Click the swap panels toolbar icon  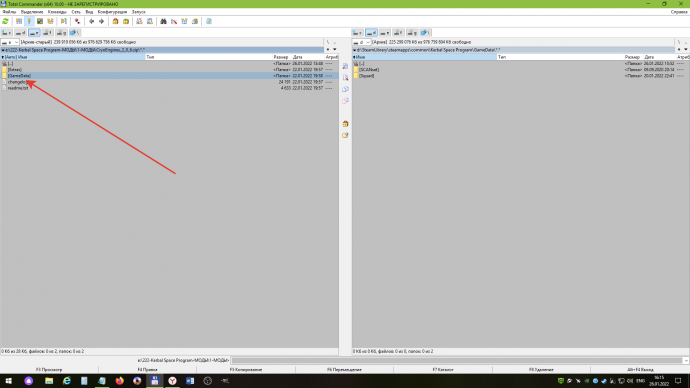click(x=64, y=21)
